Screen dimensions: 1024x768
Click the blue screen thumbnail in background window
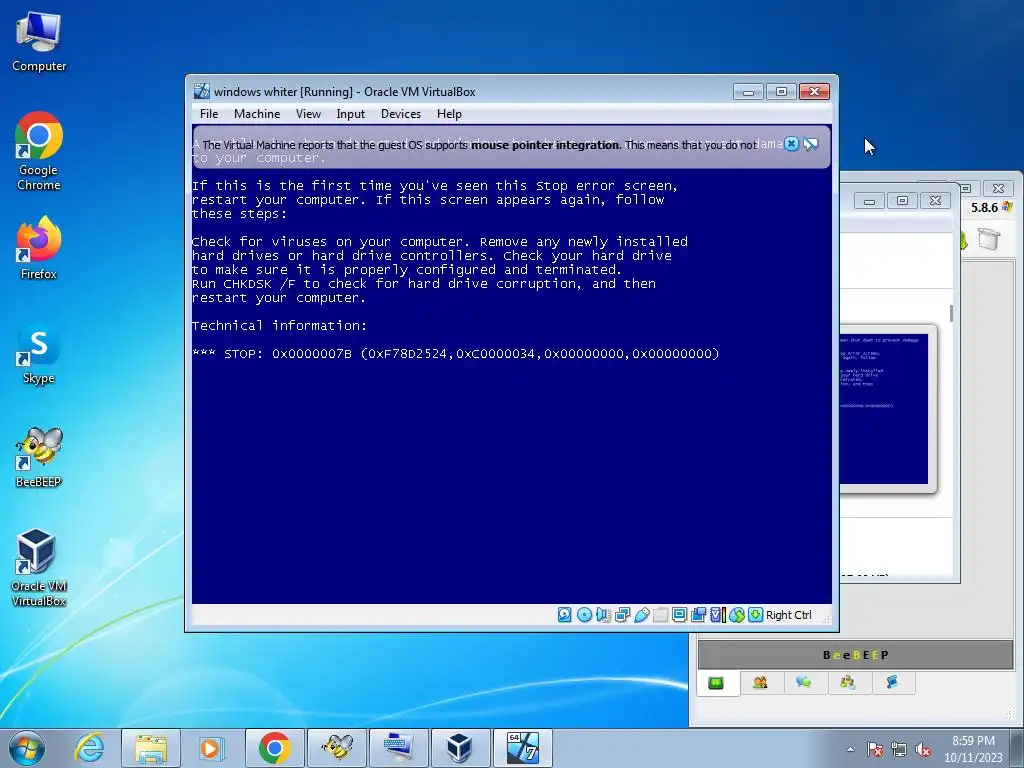pos(884,409)
